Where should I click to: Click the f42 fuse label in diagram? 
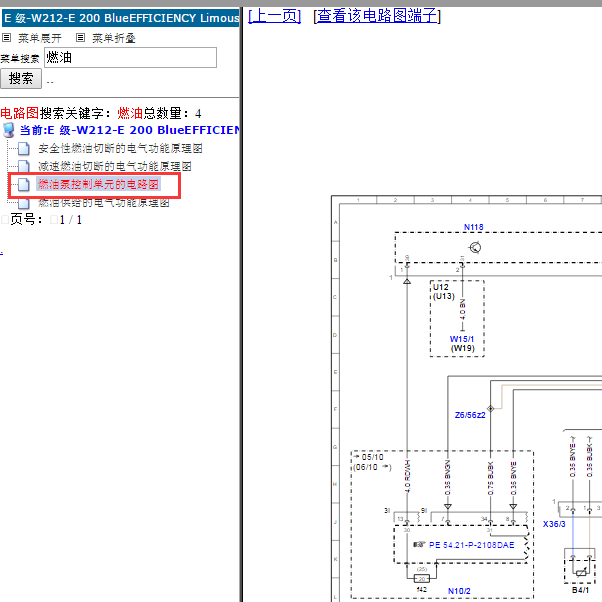pyautogui.click(x=422, y=589)
